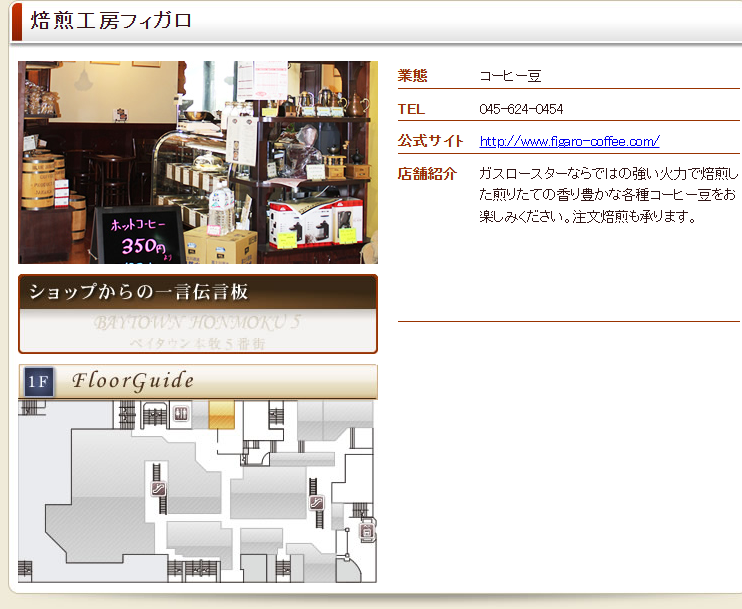Click the 業態 label
742x609 pixels.
pos(412,76)
